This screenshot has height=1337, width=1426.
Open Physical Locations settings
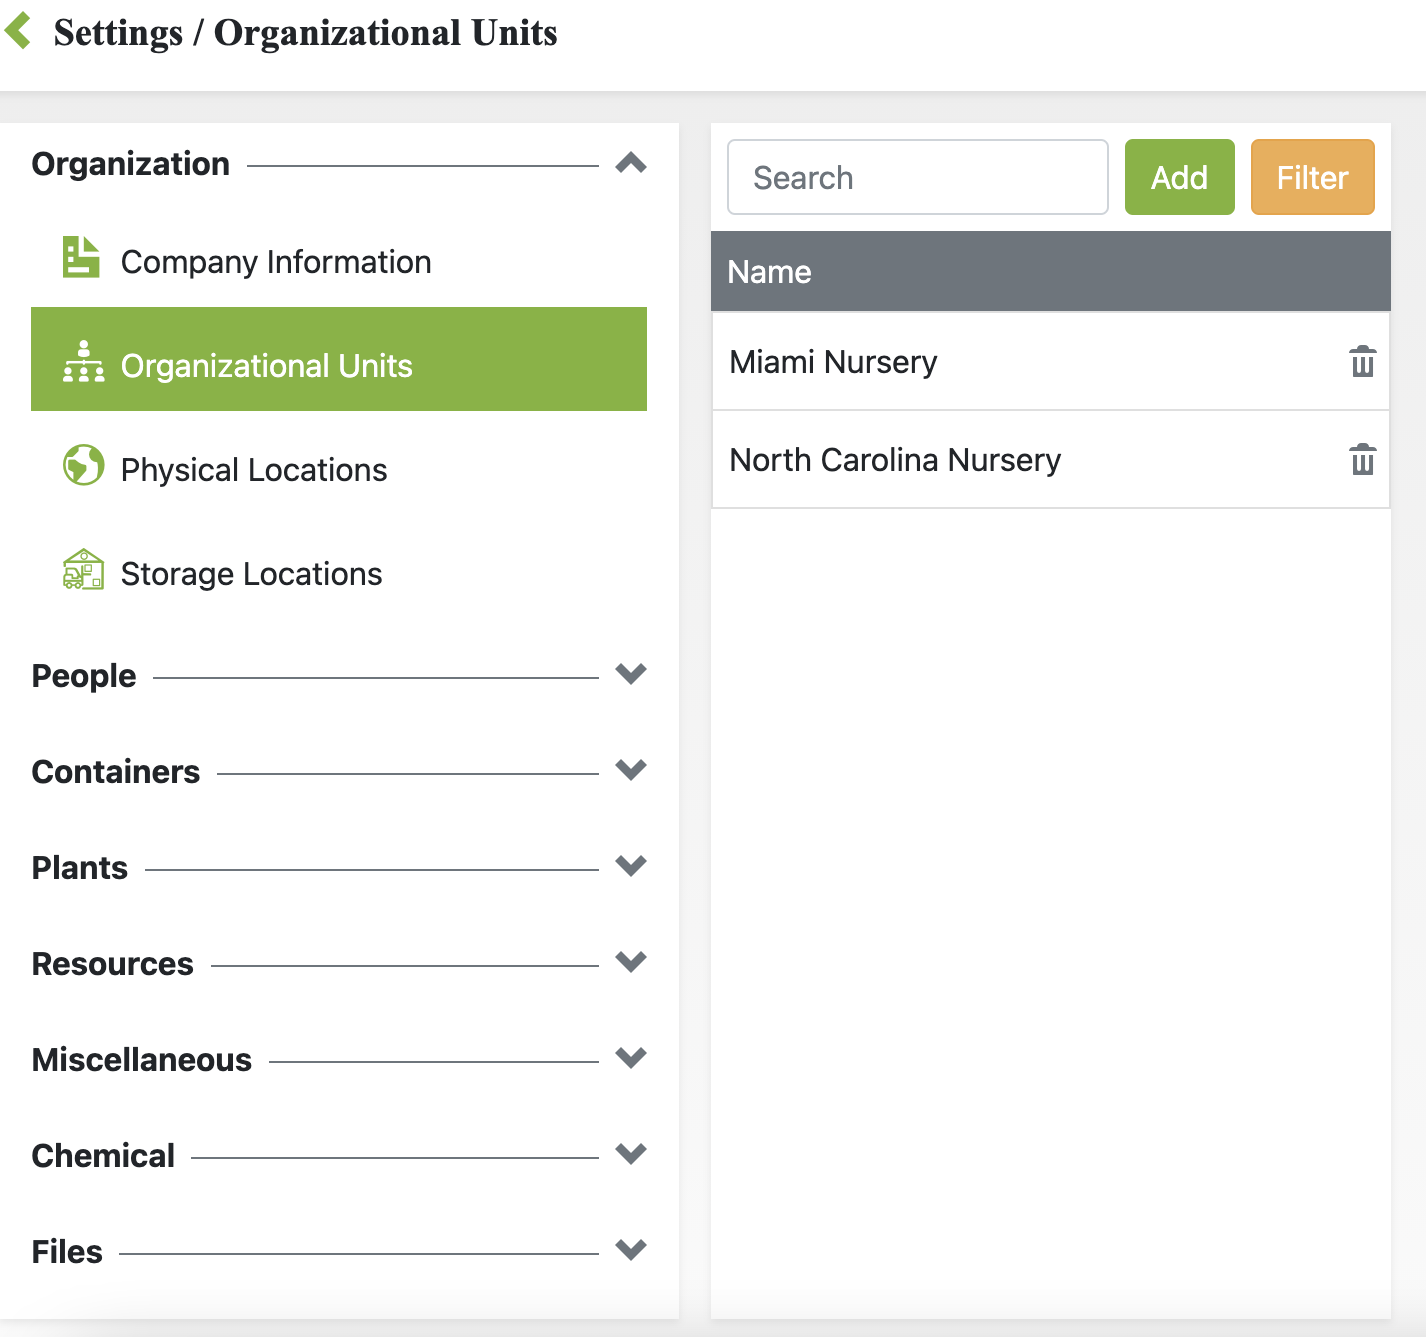coord(253,469)
